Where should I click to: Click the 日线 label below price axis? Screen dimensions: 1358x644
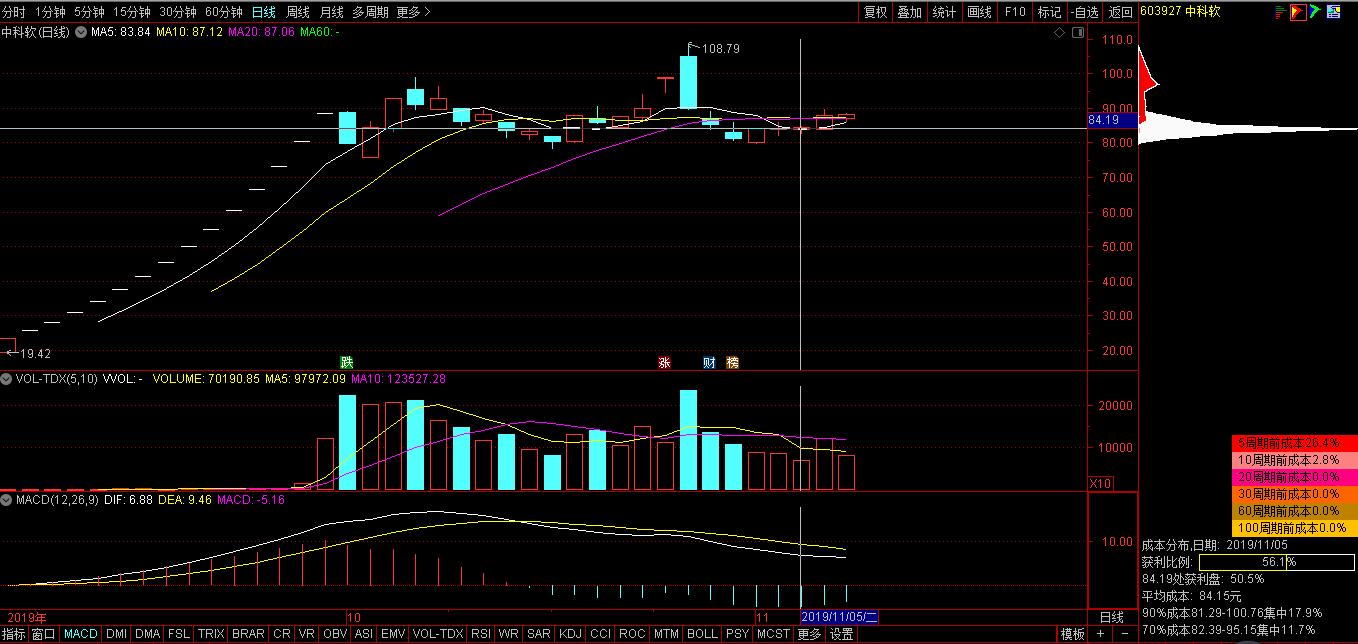pyautogui.click(x=1111, y=617)
